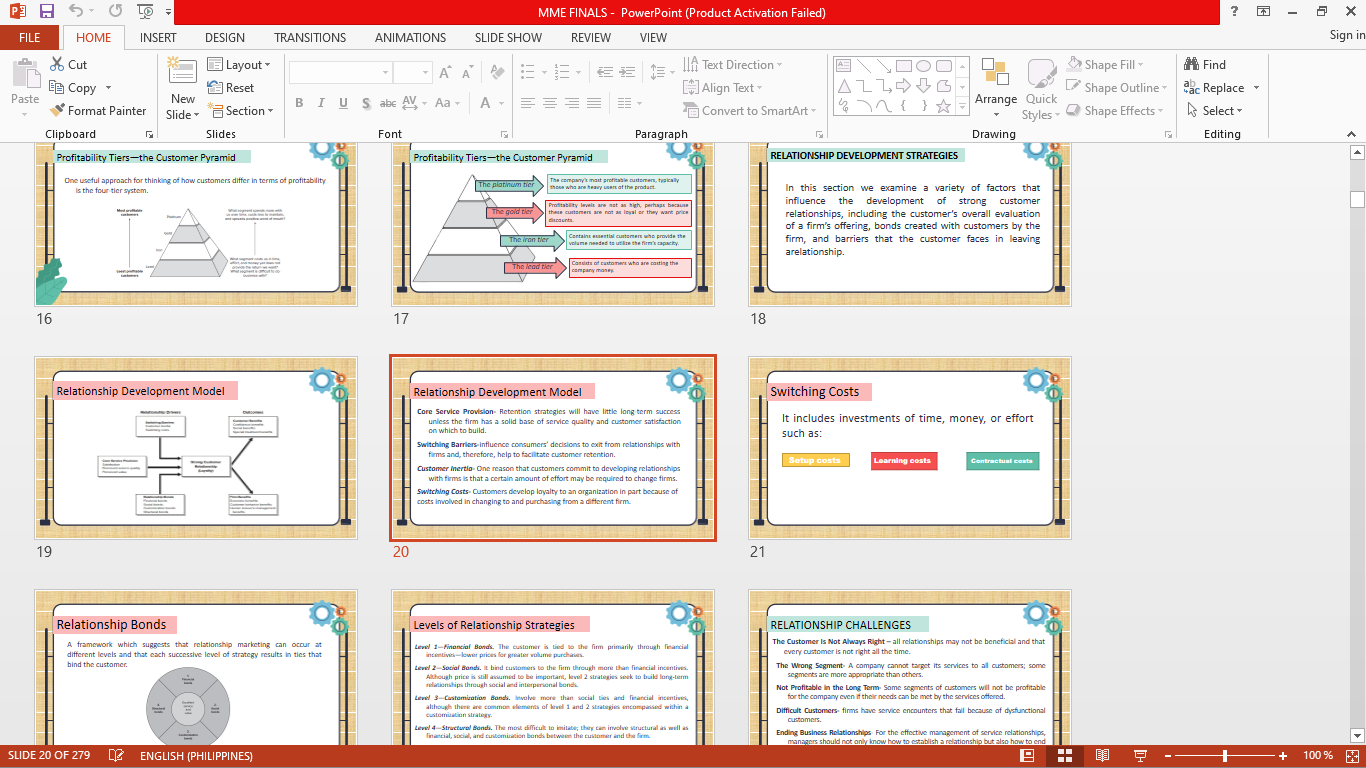Screen dimensions: 1366x768
Task: Save the presentation with the floppy icon
Action: pyautogui.click(x=46, y=12)
